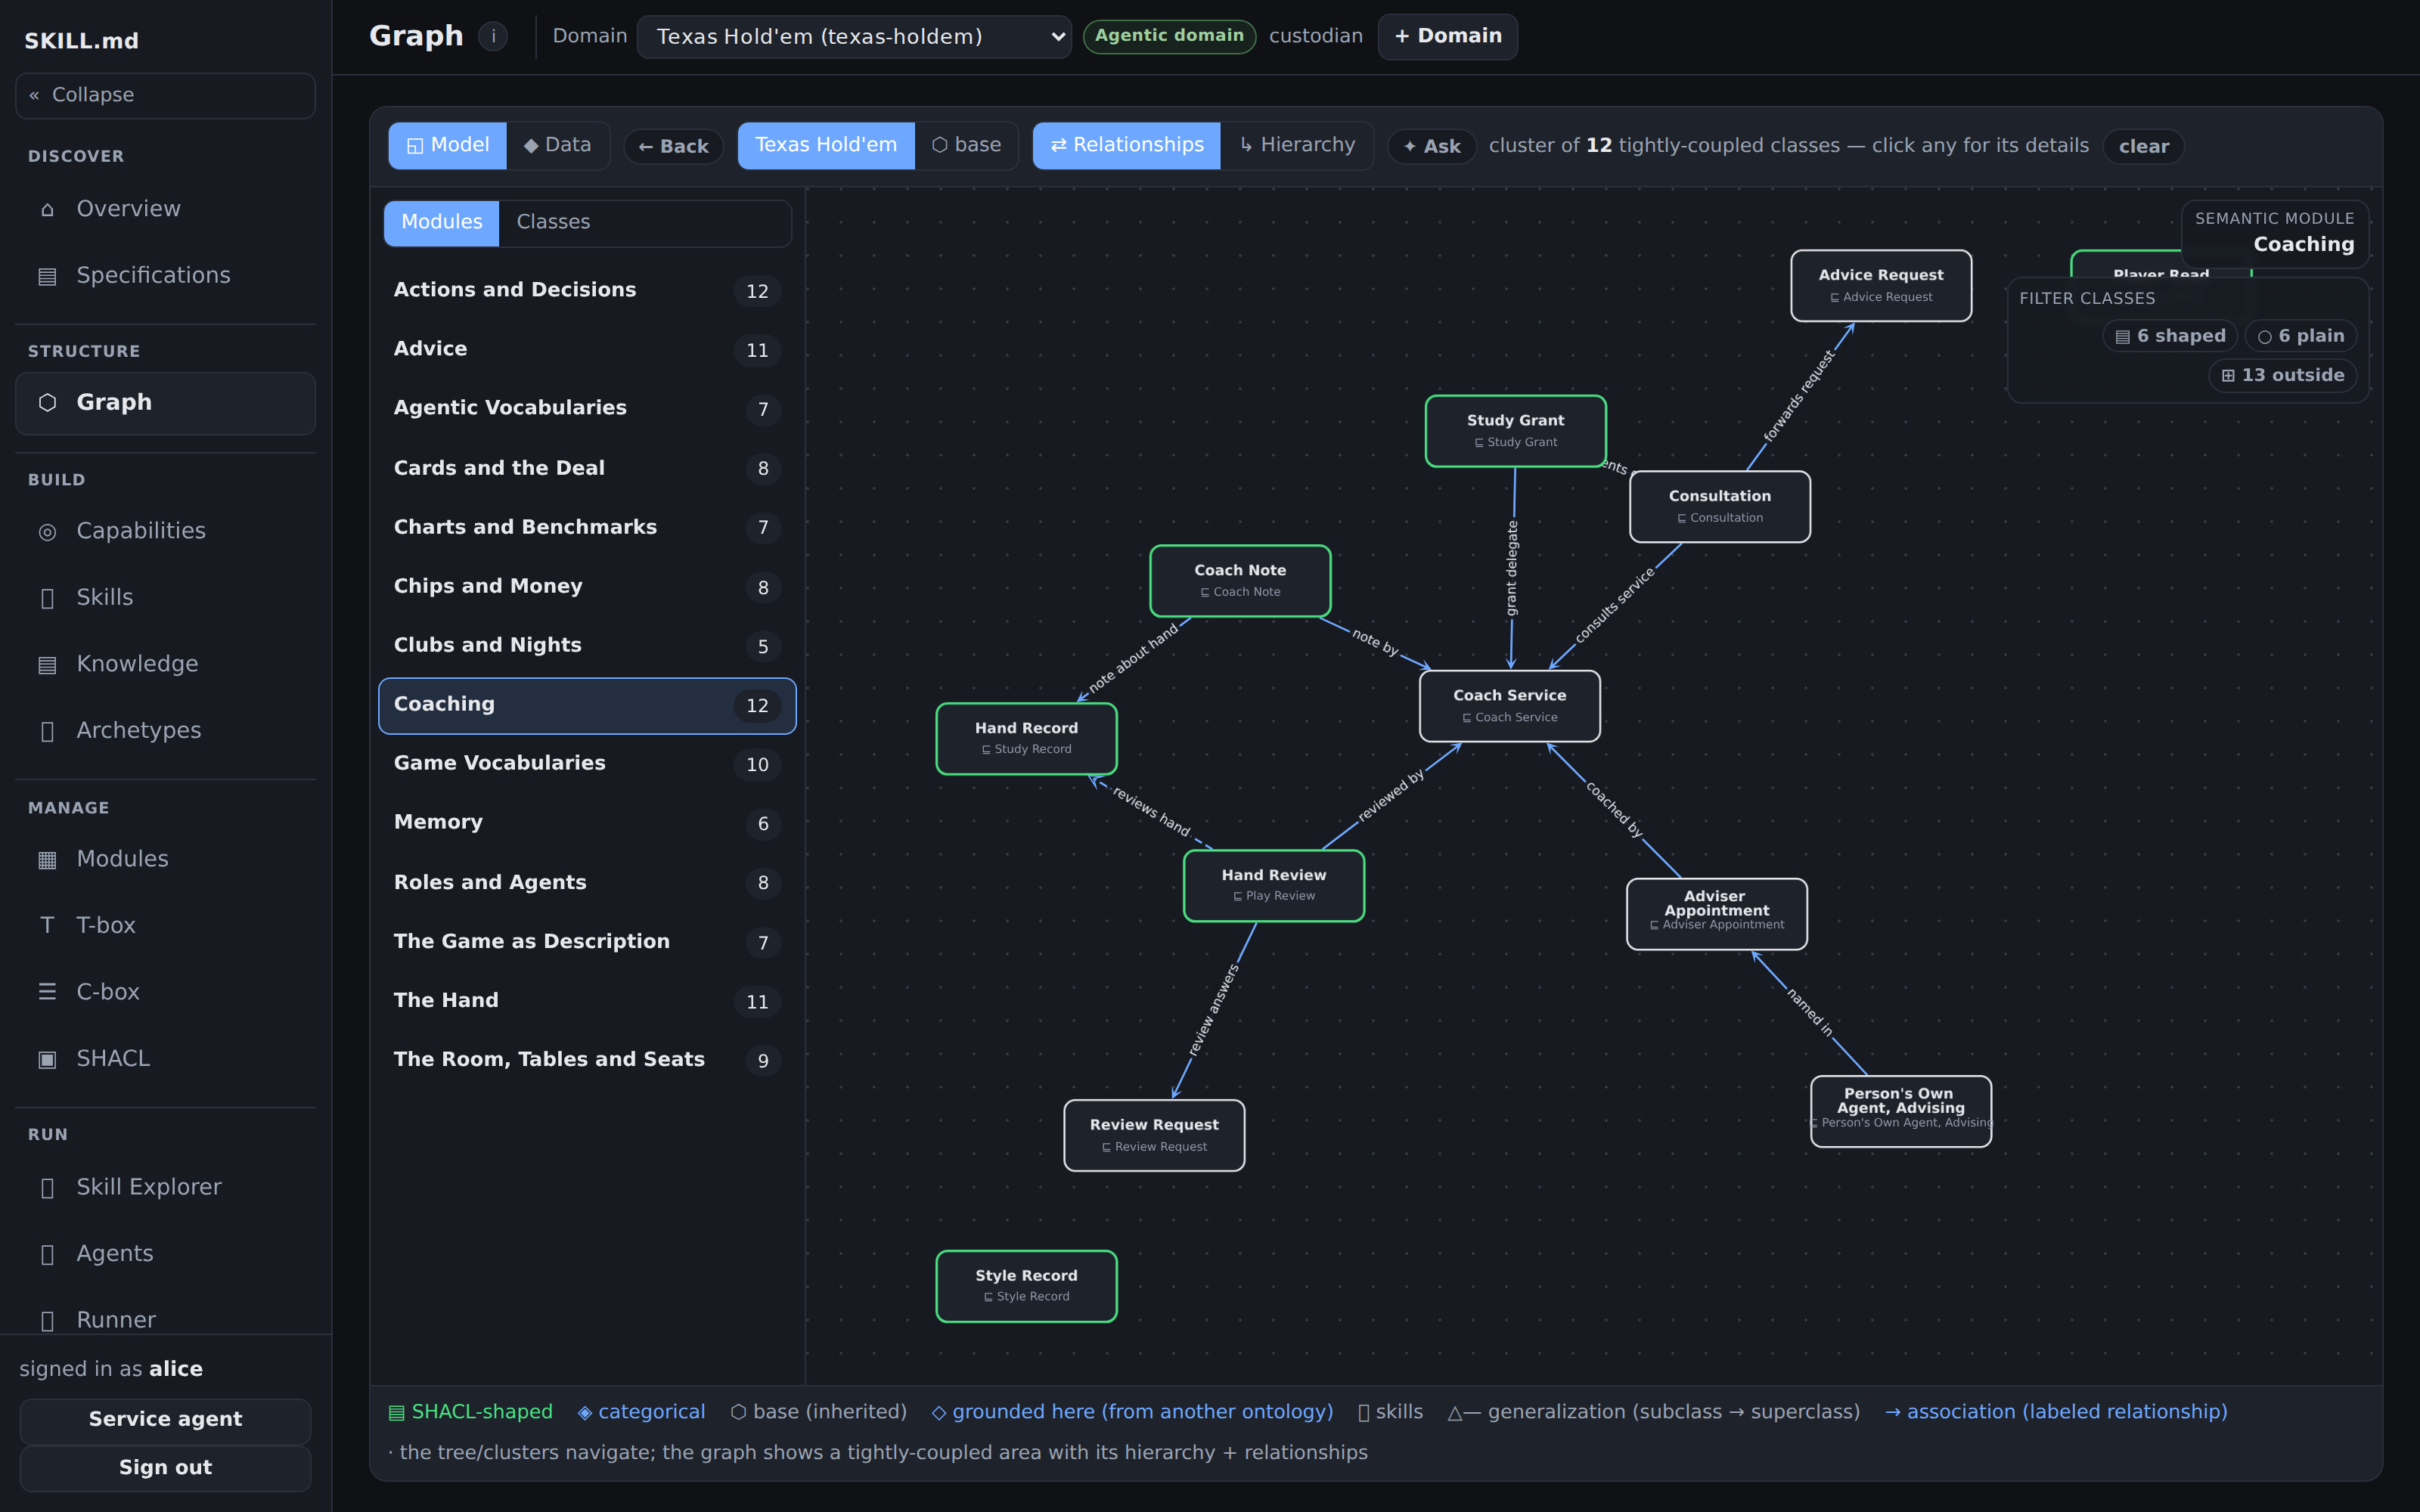Click the C-box list icon
This screenshot has height=1512, width=2420.
pyautogui.click(x=47, y=992)
